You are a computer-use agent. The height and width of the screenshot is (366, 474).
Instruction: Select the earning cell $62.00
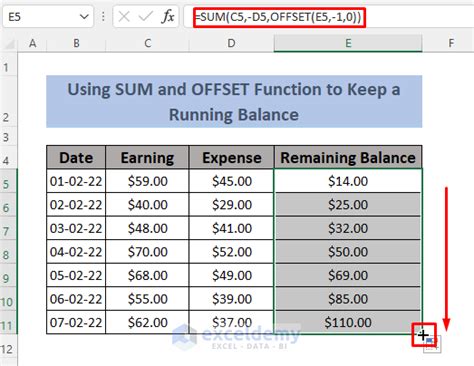(147, 322)
